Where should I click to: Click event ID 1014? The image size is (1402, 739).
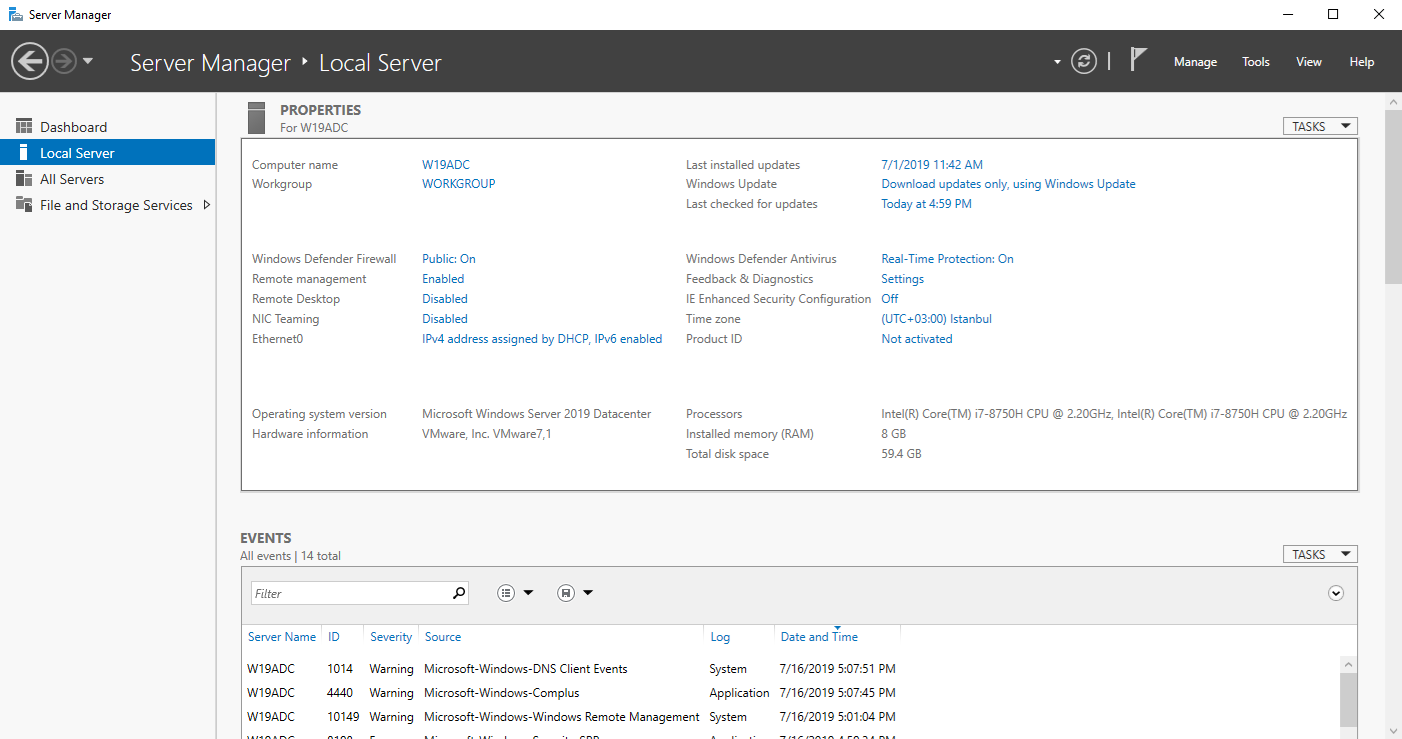point(341,669)
